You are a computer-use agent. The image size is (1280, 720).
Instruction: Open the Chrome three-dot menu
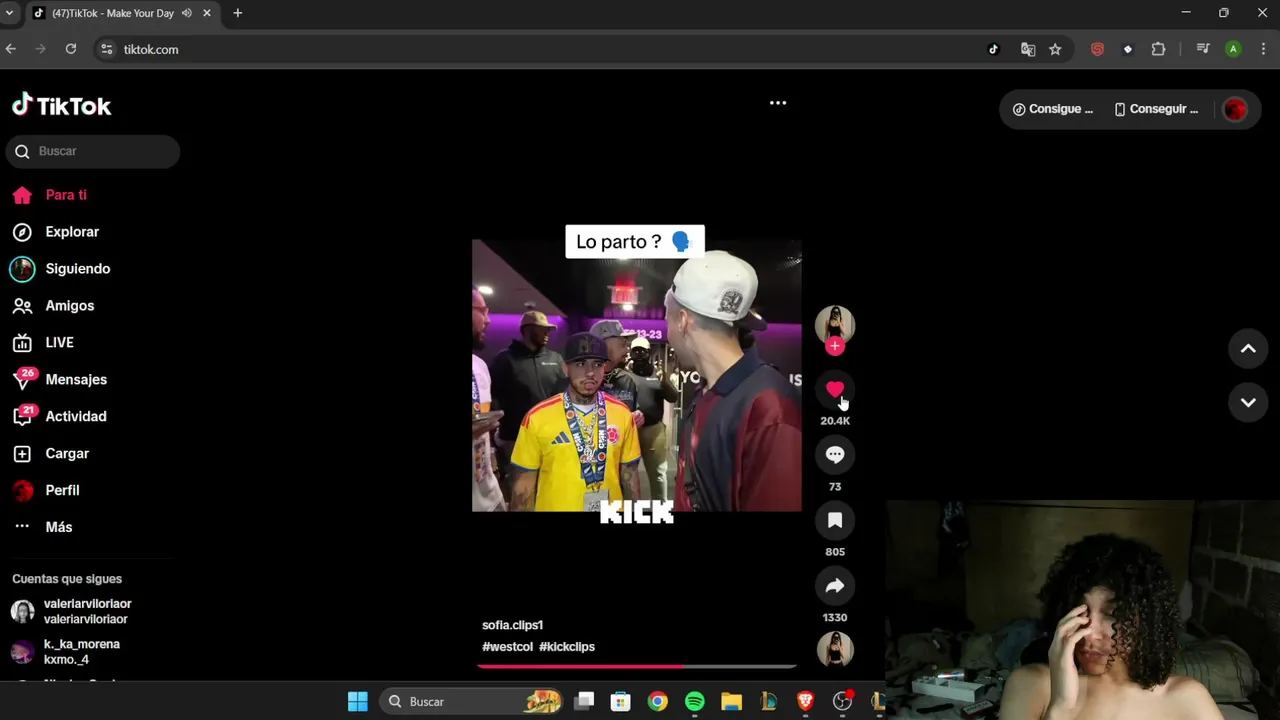point(1264,49)
